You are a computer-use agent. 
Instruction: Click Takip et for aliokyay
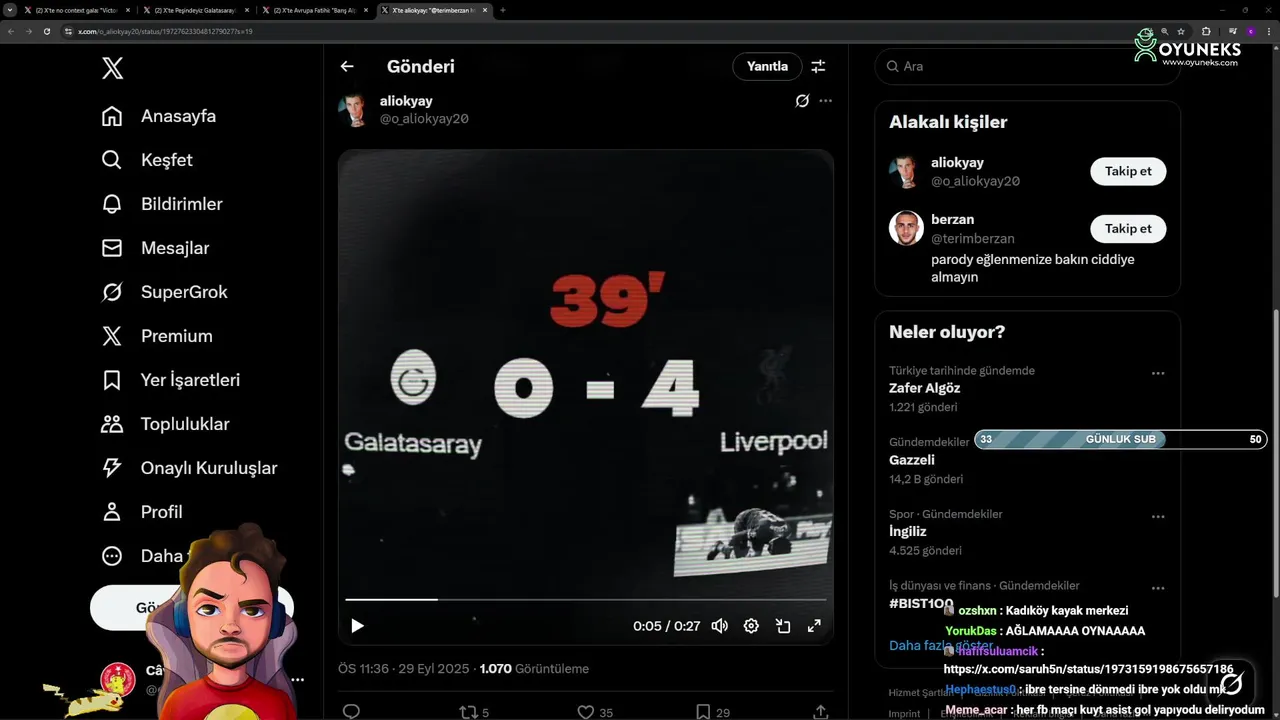click(x=1128, y=171)
